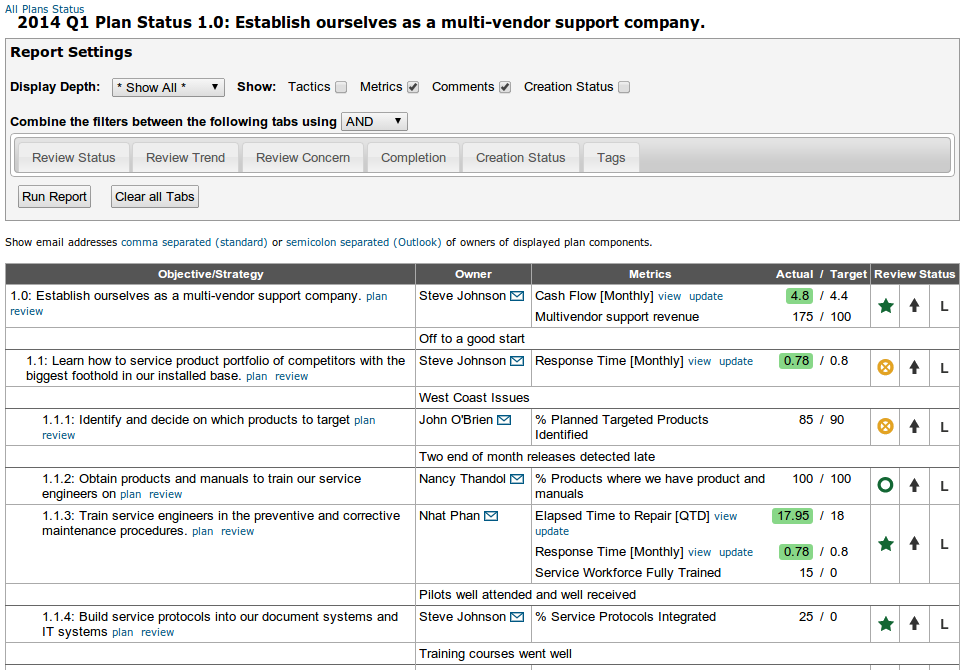The image size is (965, 670).
Task: Click the green 4.8 Cash Flow value
Action: click(x=799, y=296)
